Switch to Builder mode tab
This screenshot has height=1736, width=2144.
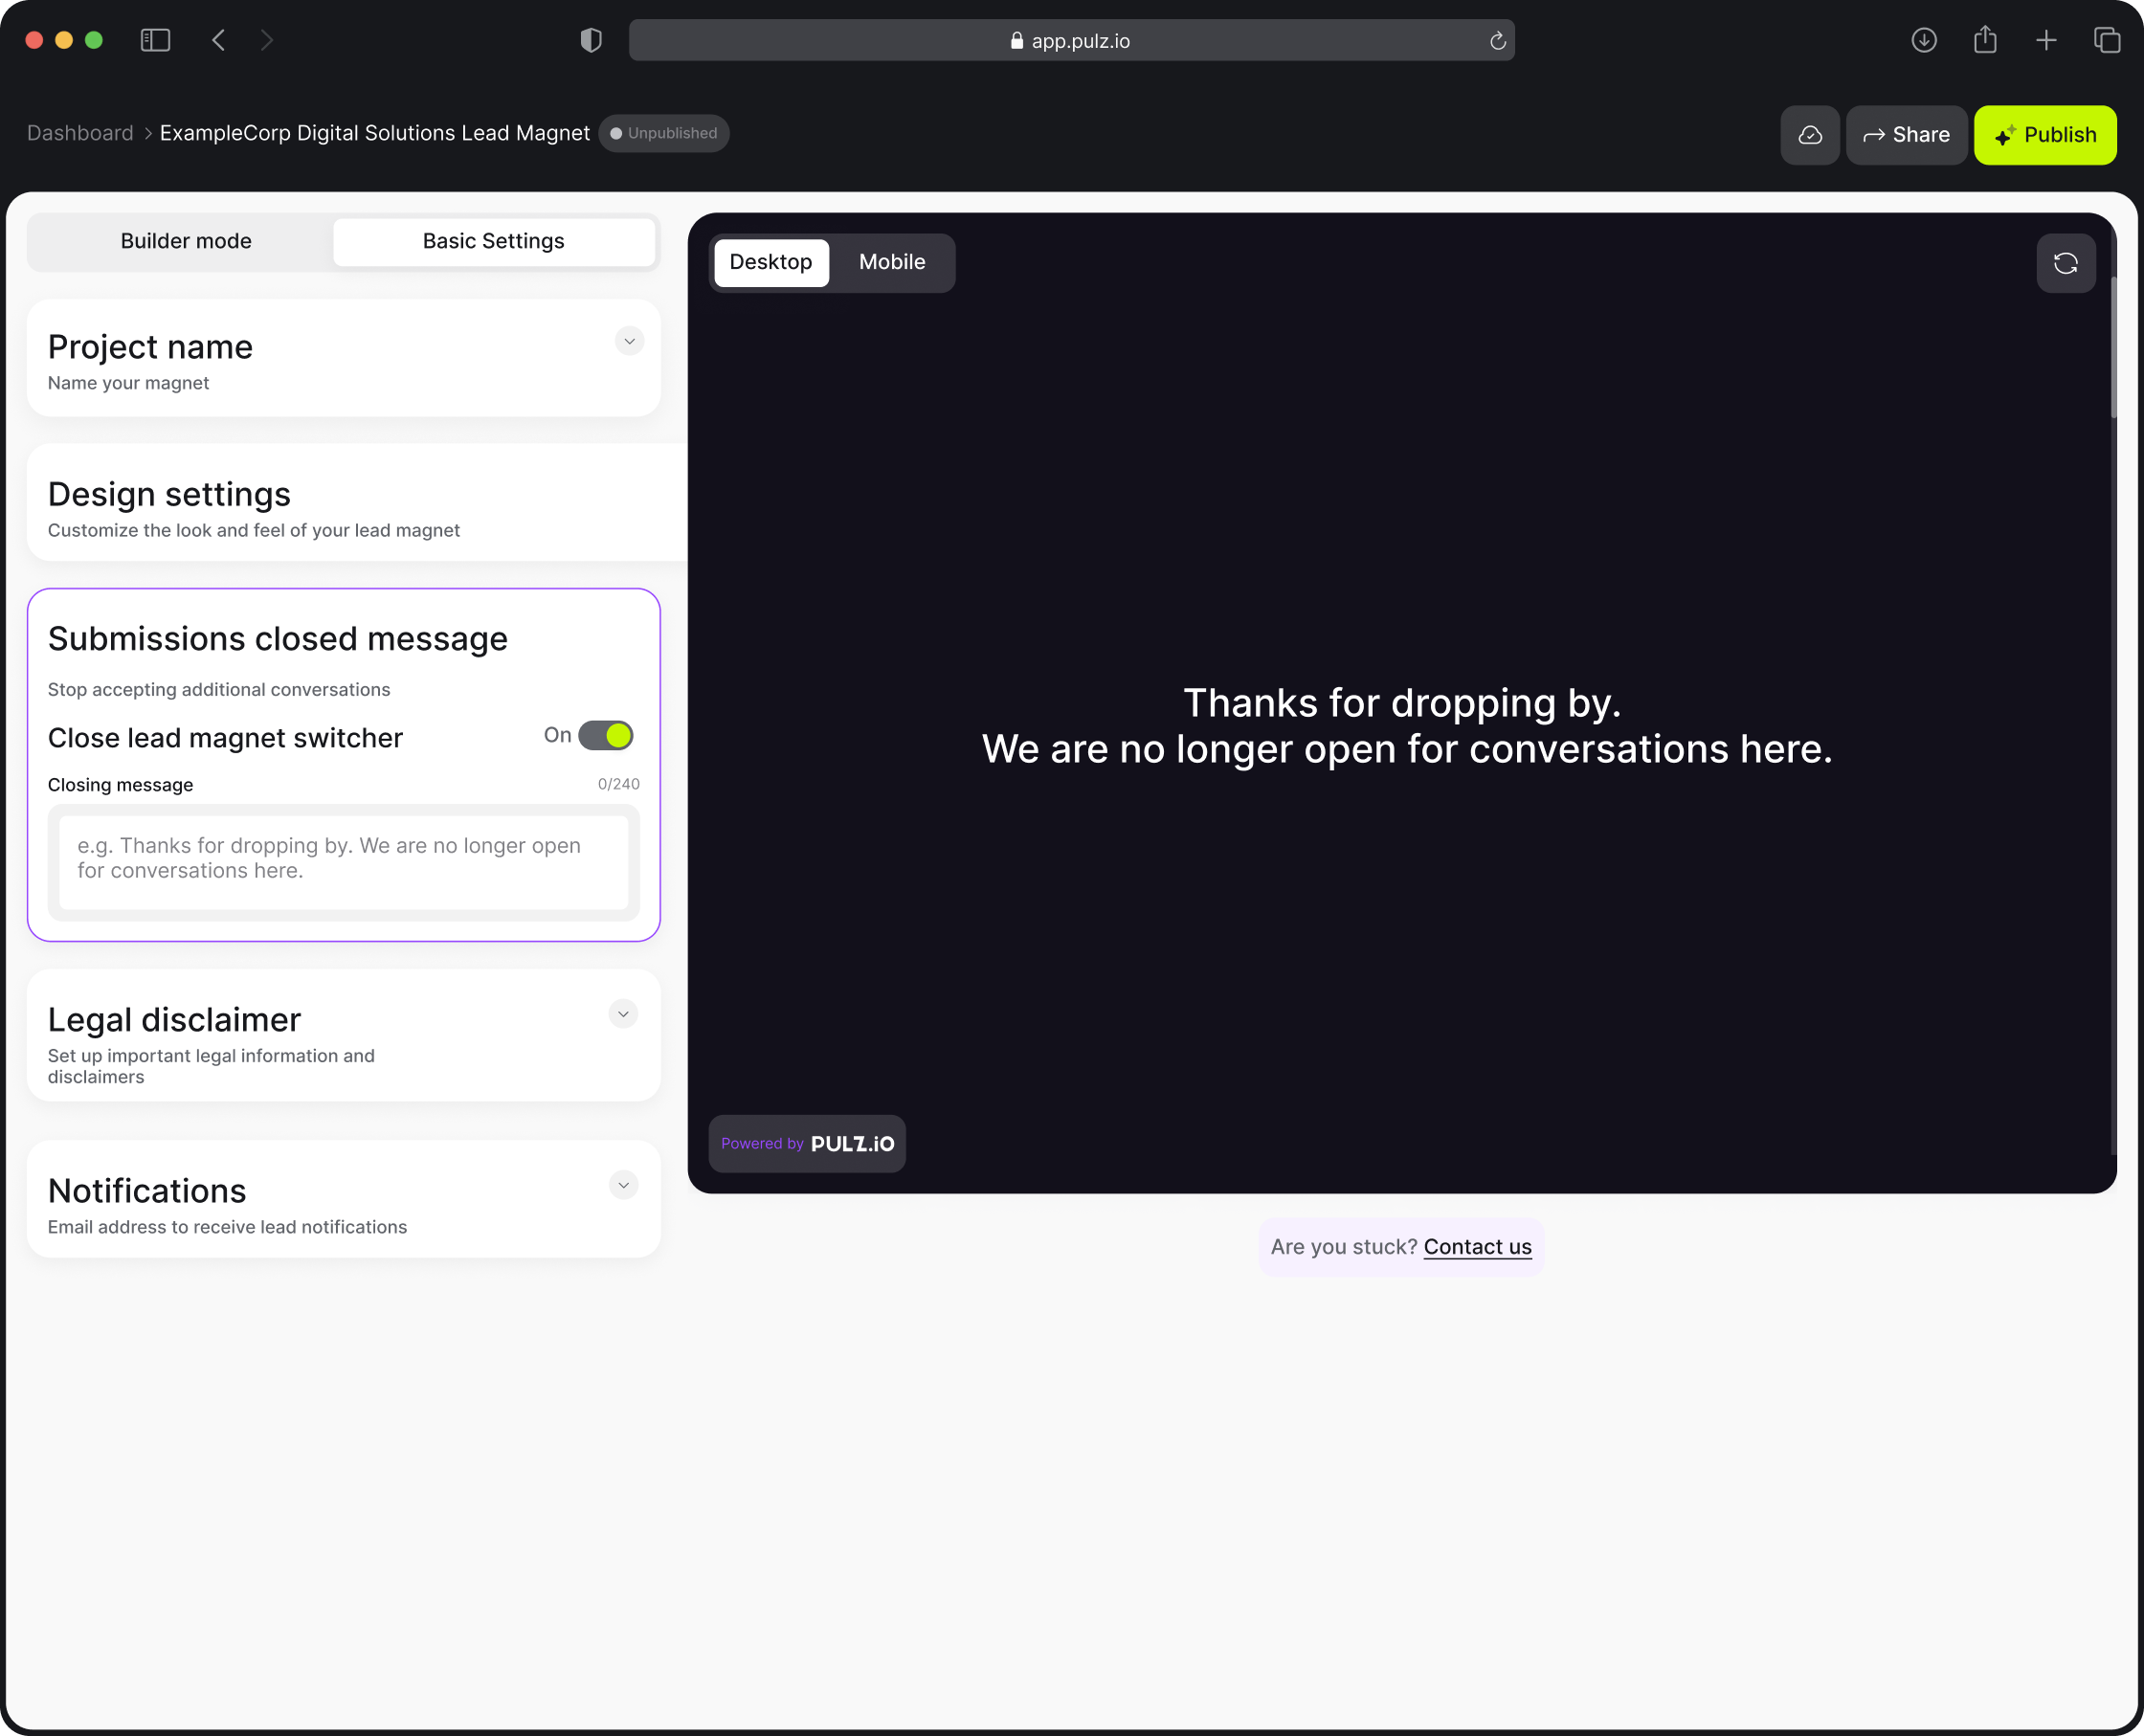pos(186,239)
